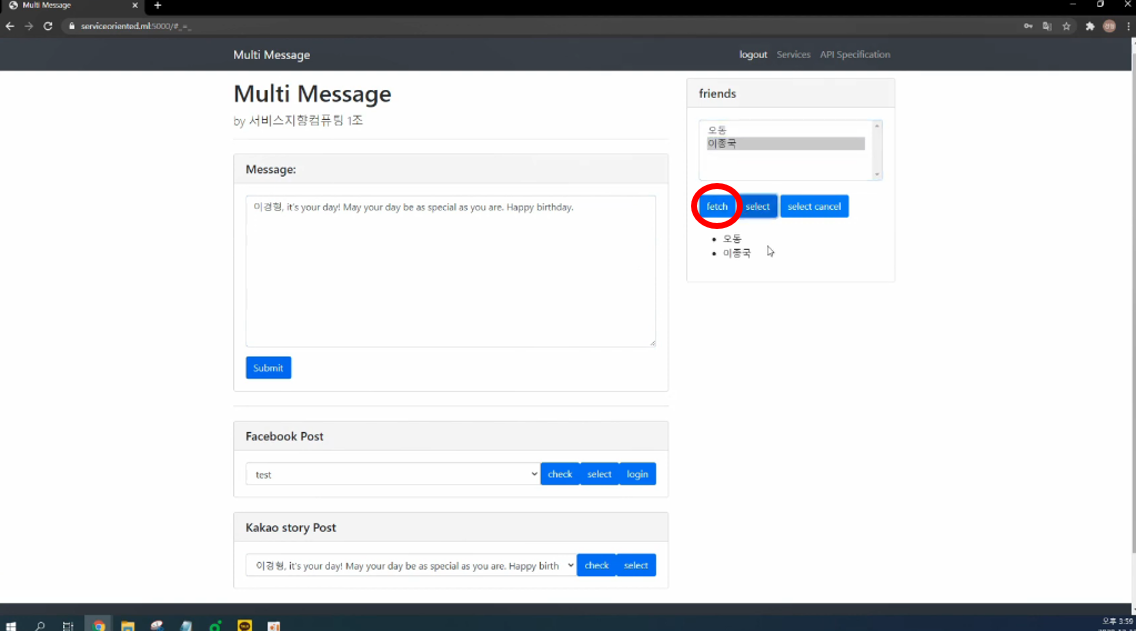Reload the page with the refresh icon

[x=48, y=26]
